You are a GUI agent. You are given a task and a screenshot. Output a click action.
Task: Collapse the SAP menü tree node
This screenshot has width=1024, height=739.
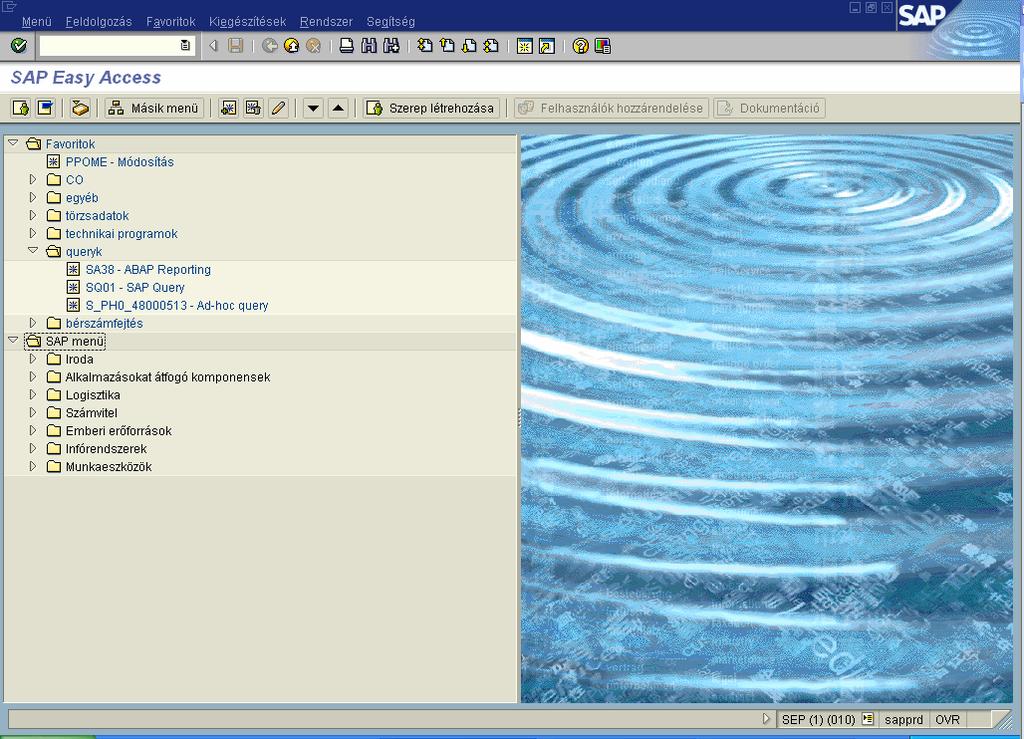pyautogui.click(x=13, y=340)
